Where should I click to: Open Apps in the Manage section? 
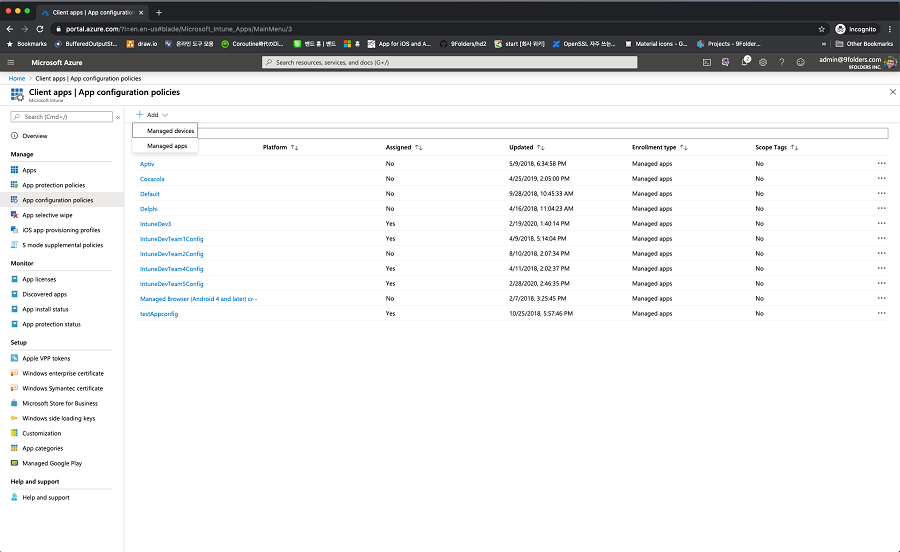(29, 170)
